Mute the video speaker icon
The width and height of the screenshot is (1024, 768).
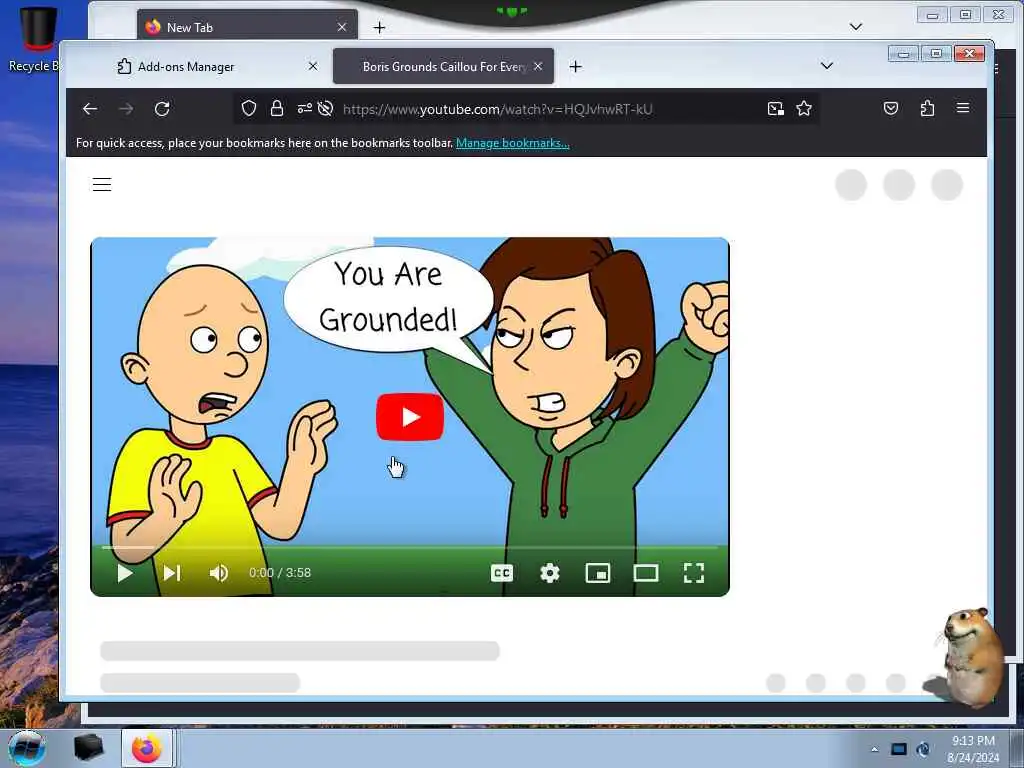(219, 573)
